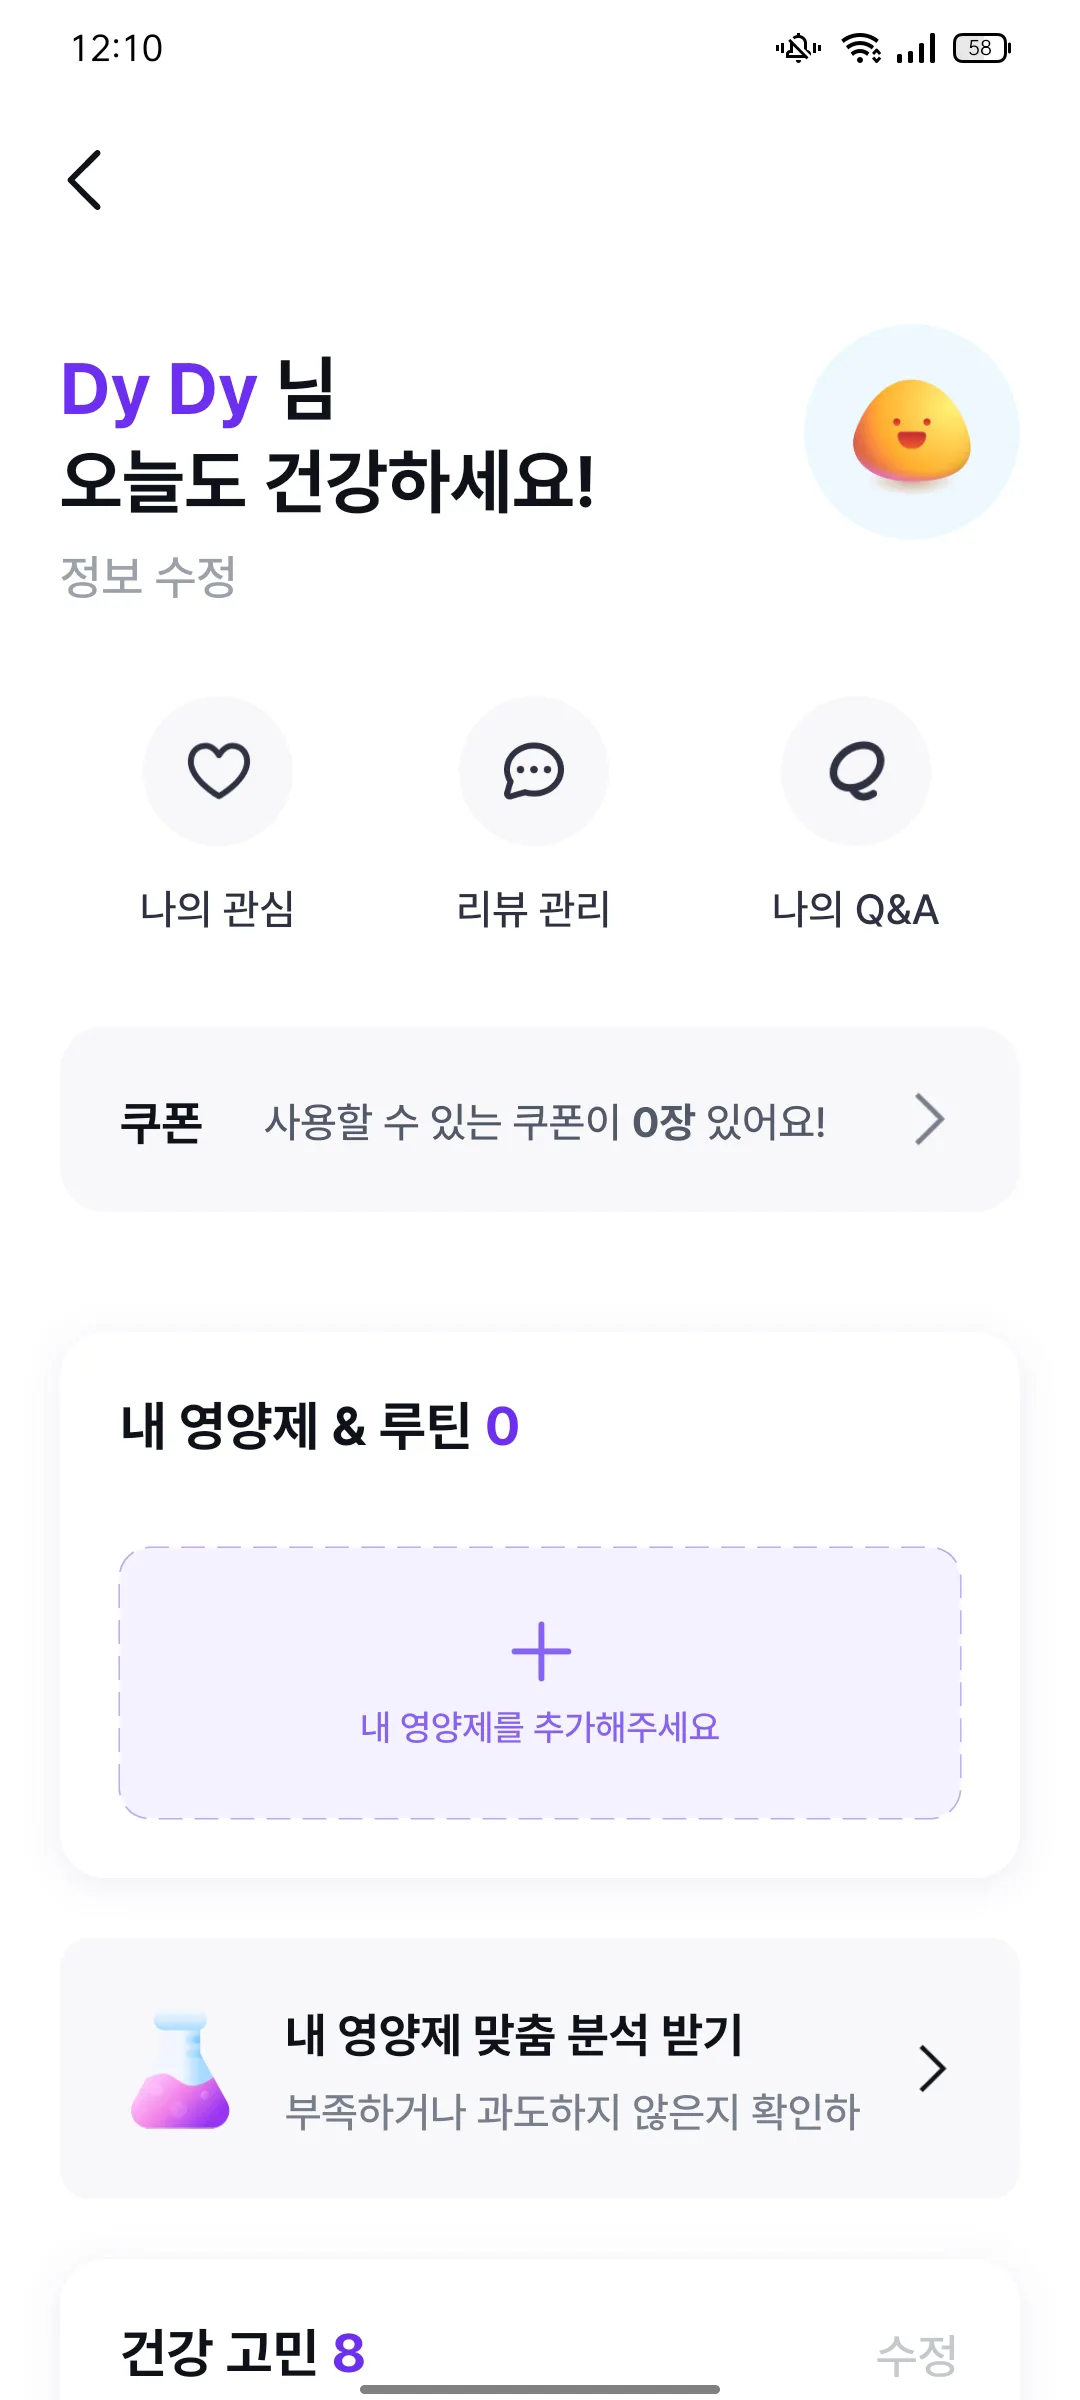This screenshot has height=2400, width=1080.
Task: Open the speech bubble icon for 리뷰 관리
Action: [x=534, y=770]
